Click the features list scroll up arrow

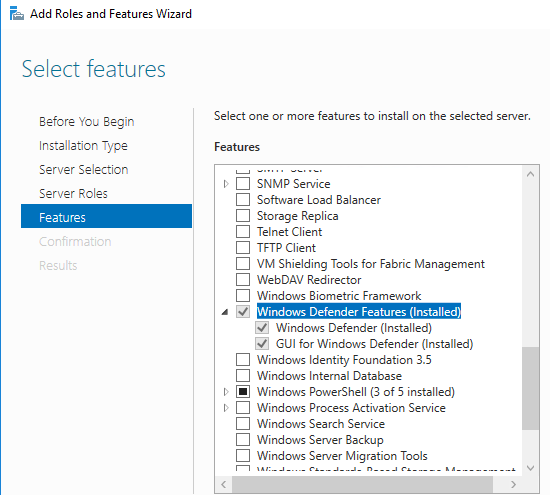tap(530, 174)
